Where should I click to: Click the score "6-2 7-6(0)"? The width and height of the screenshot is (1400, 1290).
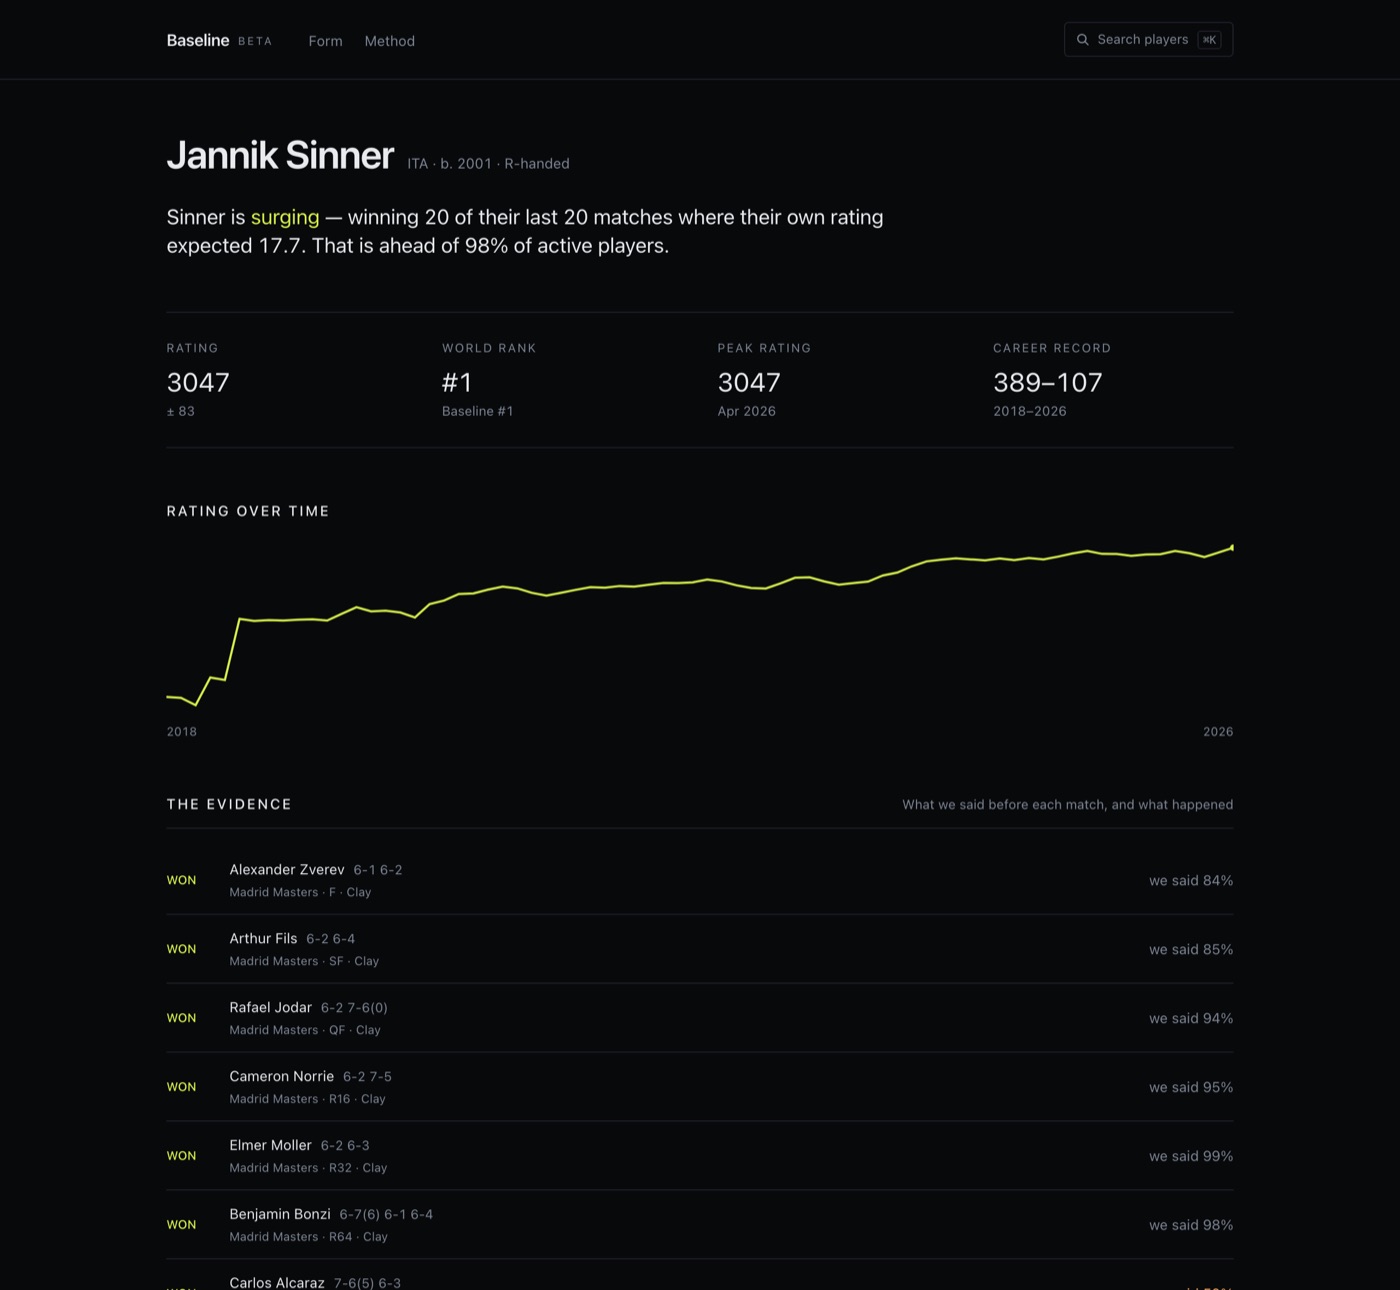tap(354, 1008)
